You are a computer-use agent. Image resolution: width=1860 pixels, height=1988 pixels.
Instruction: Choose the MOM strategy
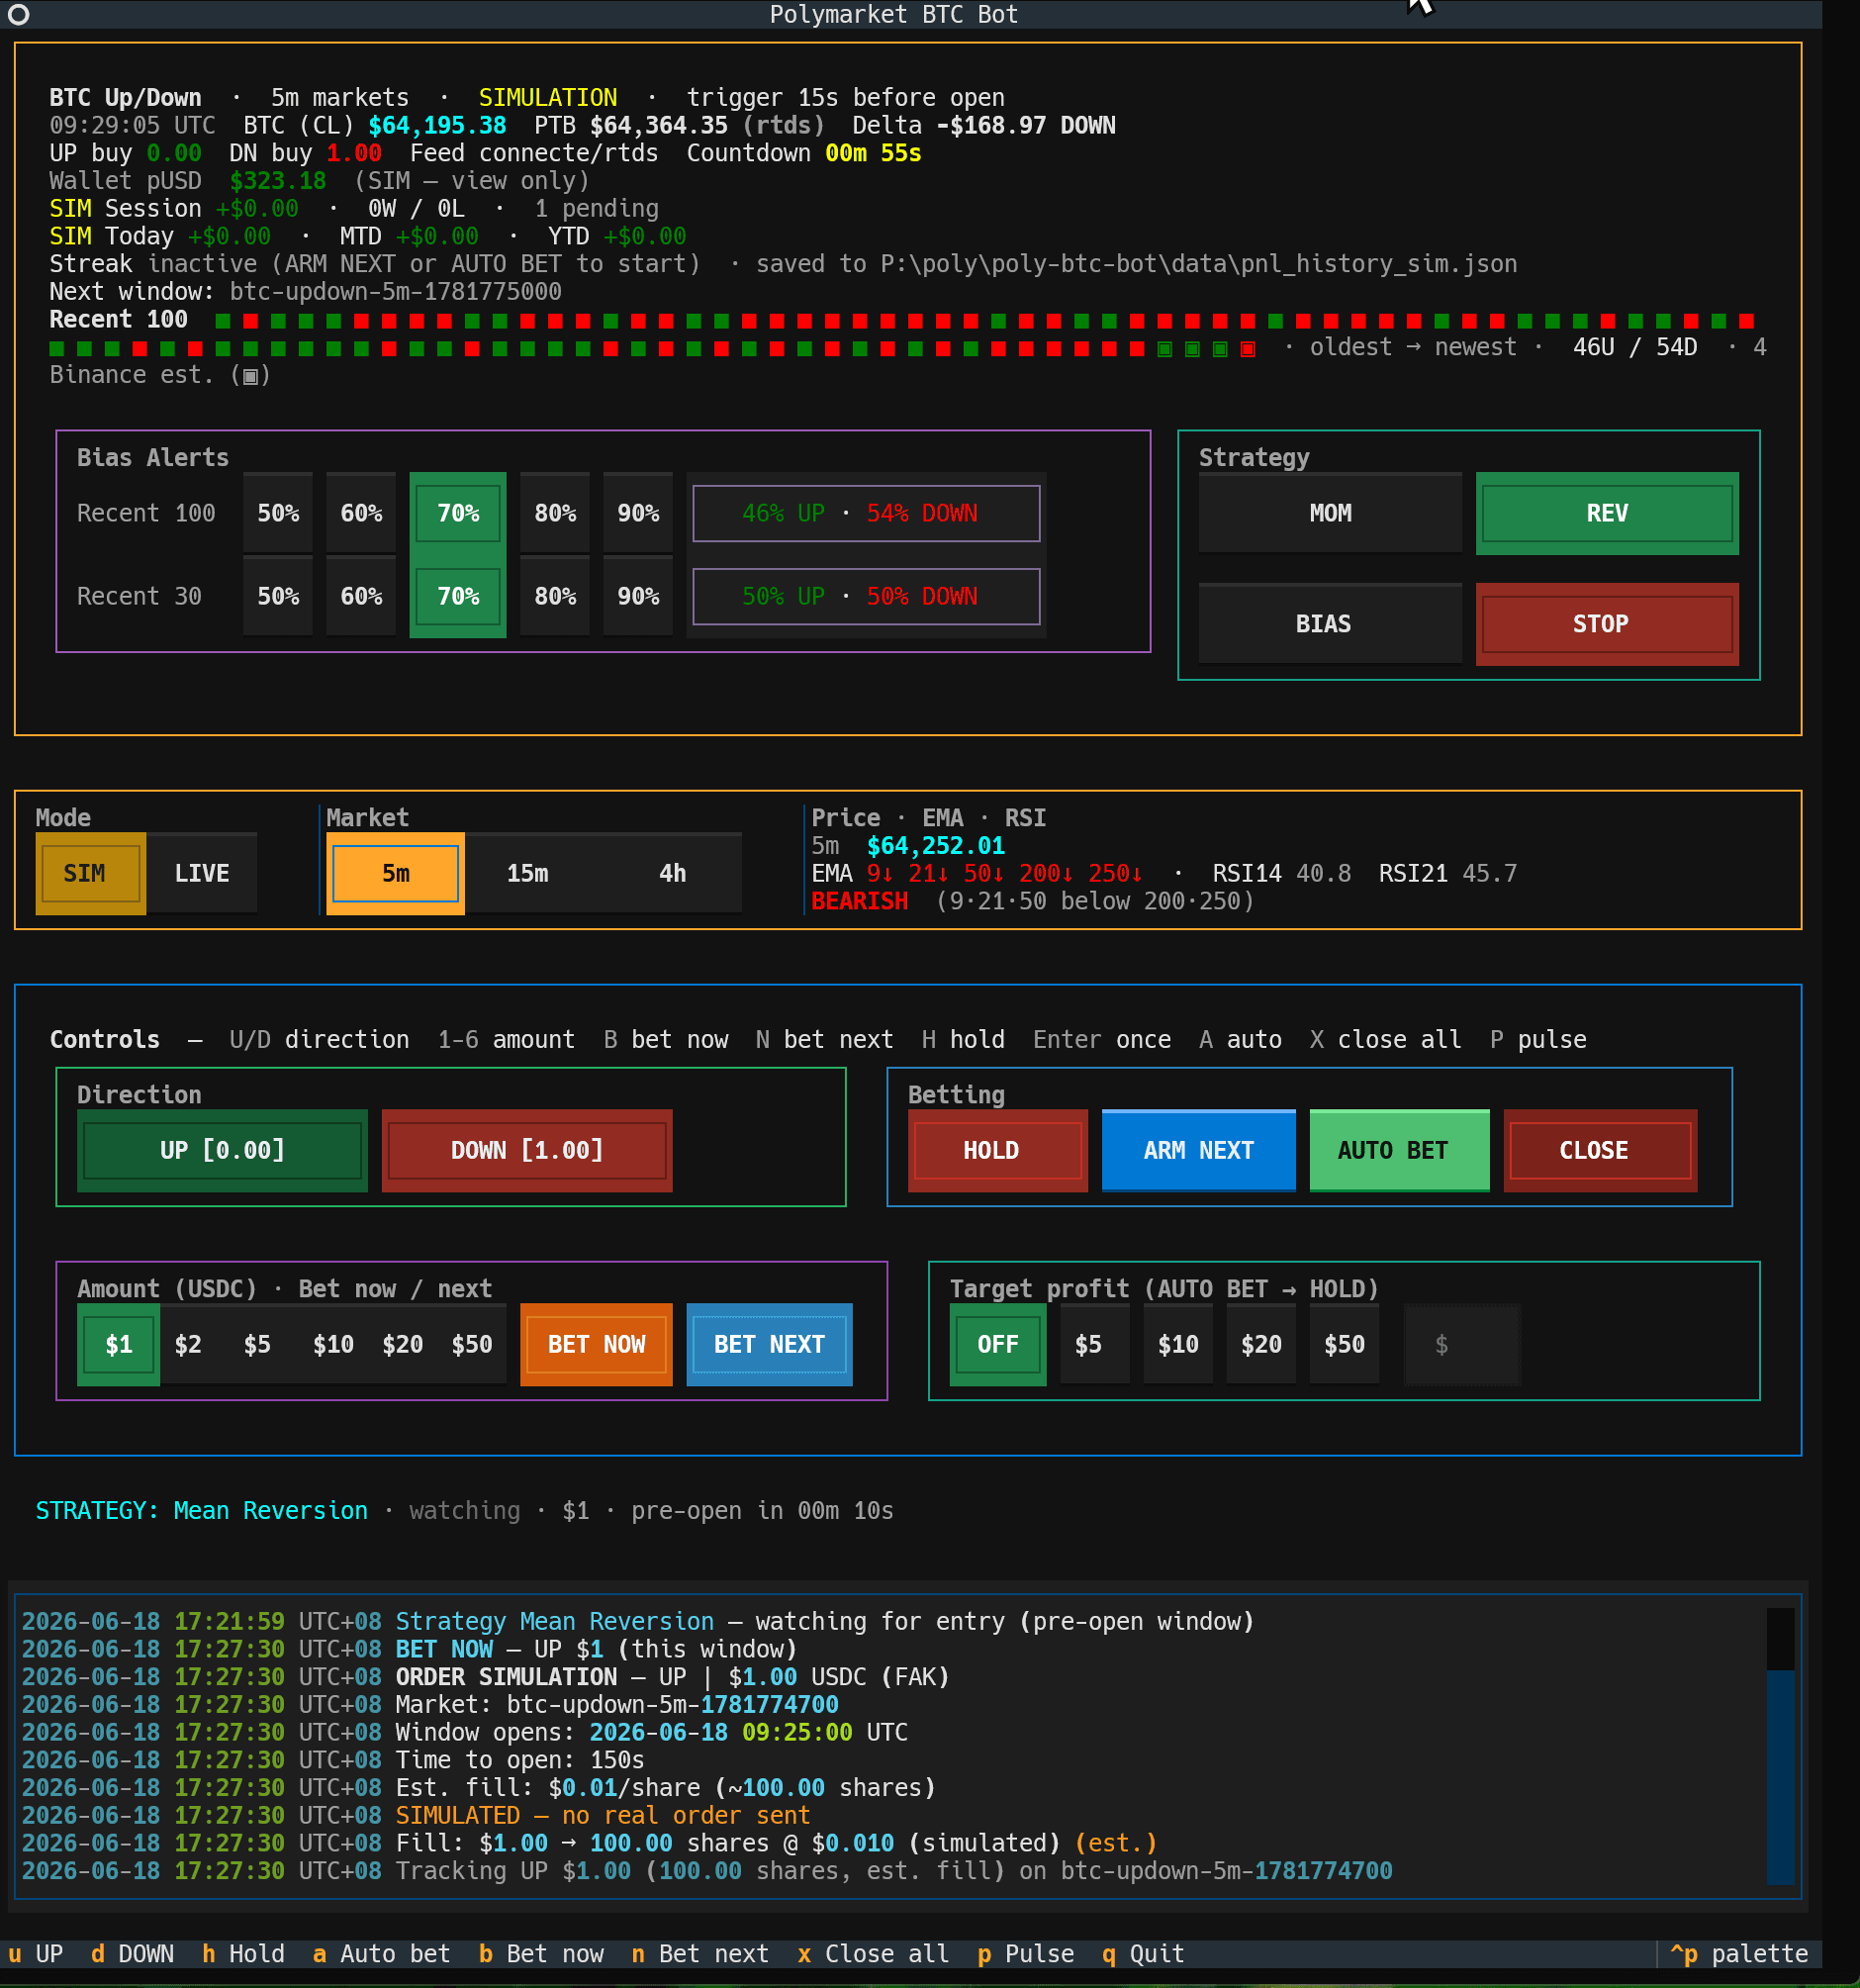tap(1330, 513)
